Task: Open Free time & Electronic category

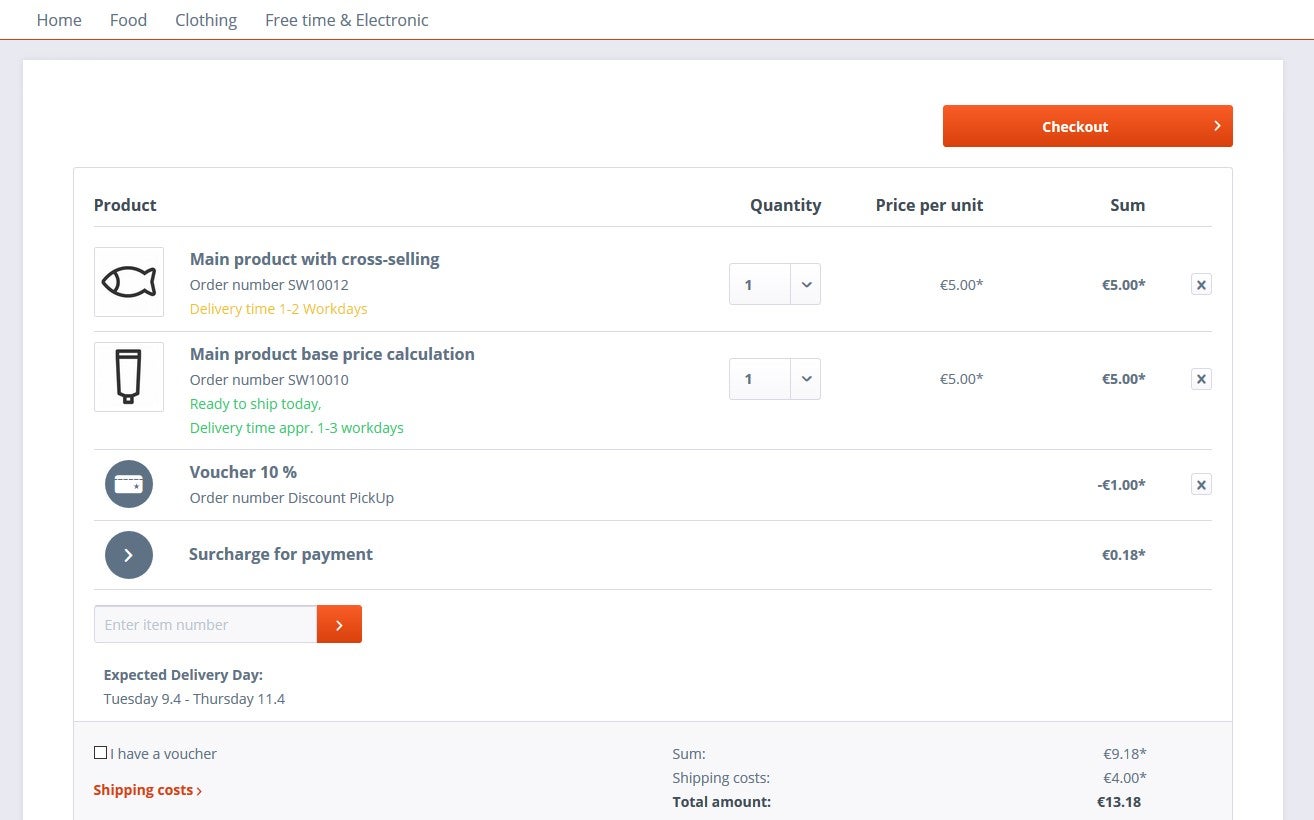Action: [x=347, y=20]
